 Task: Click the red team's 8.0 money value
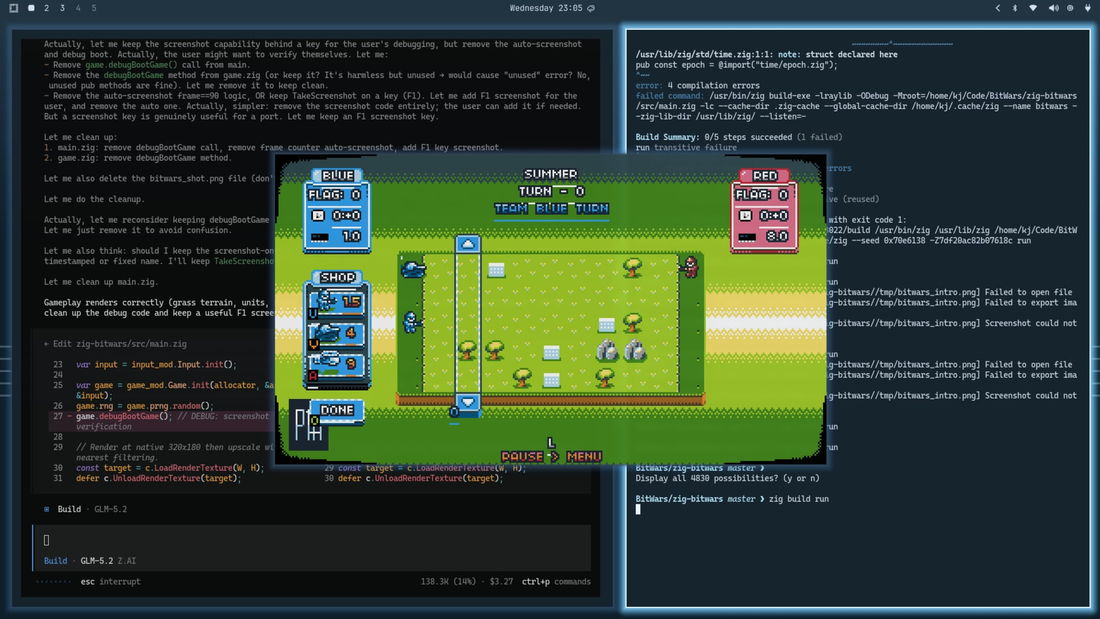click(777, 237)
